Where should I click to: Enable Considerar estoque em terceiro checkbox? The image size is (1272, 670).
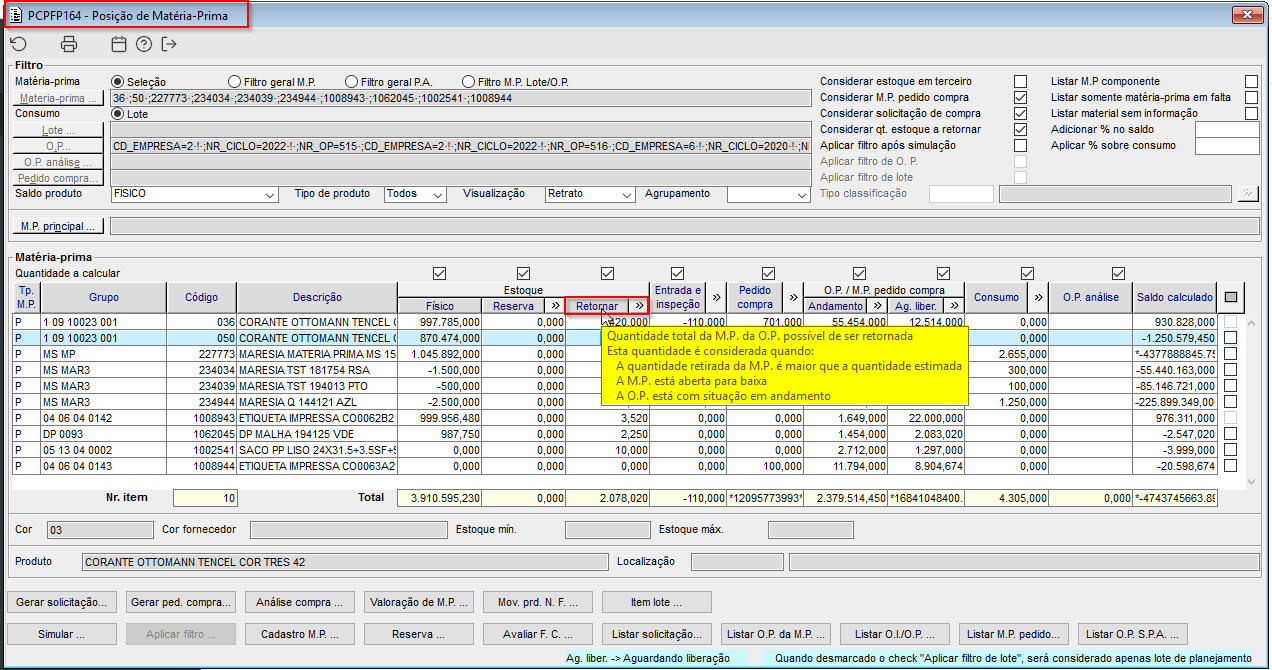point(1020,82)
